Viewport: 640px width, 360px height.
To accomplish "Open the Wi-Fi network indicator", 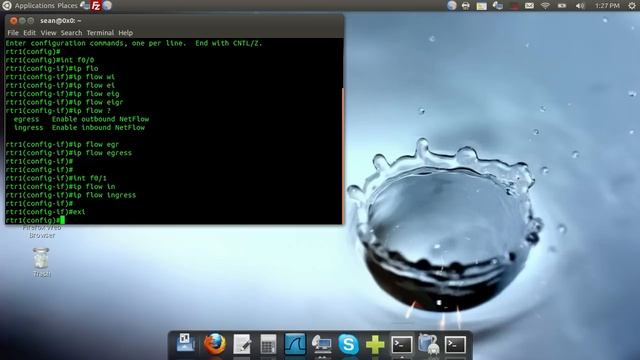I will tap(545, 6).
